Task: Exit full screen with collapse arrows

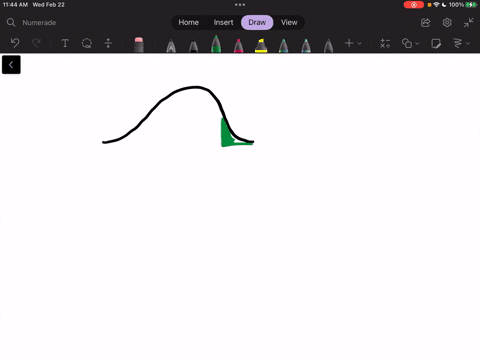Action: (468, 23)
